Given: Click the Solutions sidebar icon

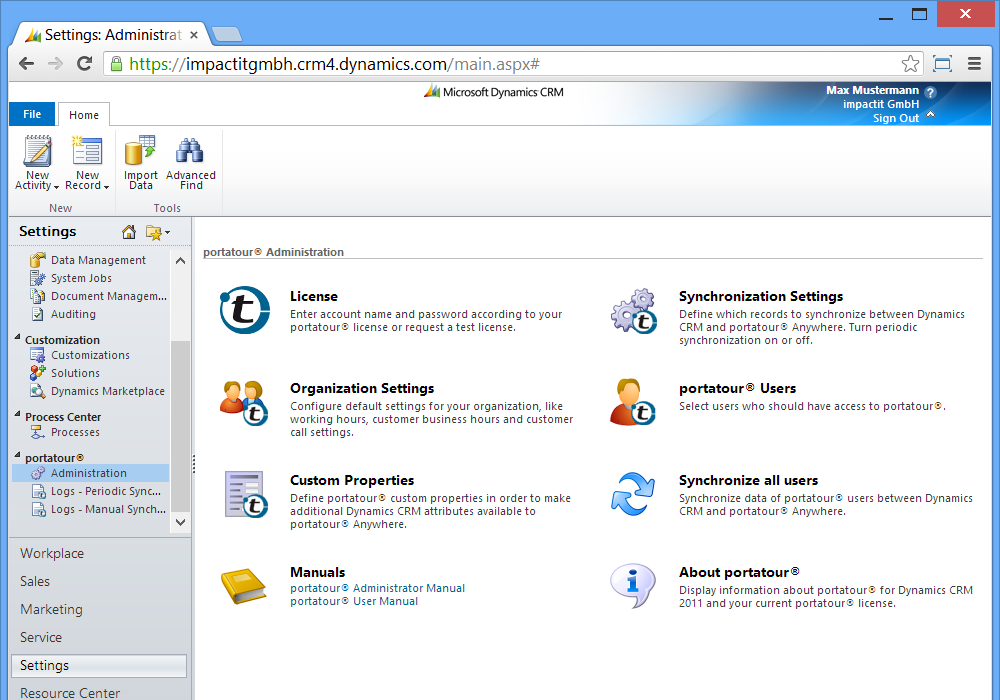Looking at the screenshot, I should click(x=38, y=373).
